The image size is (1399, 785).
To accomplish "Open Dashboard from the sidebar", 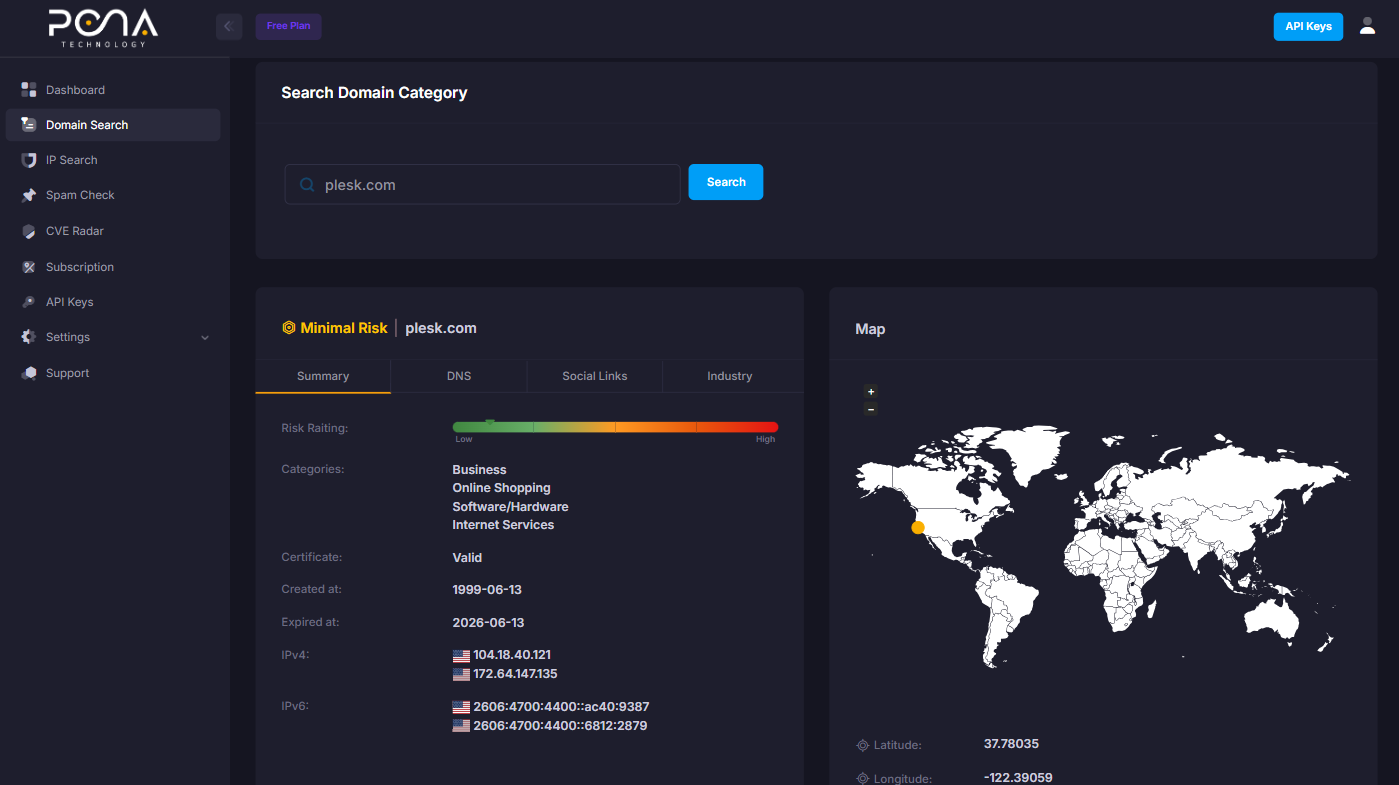I will click(113, 90).
